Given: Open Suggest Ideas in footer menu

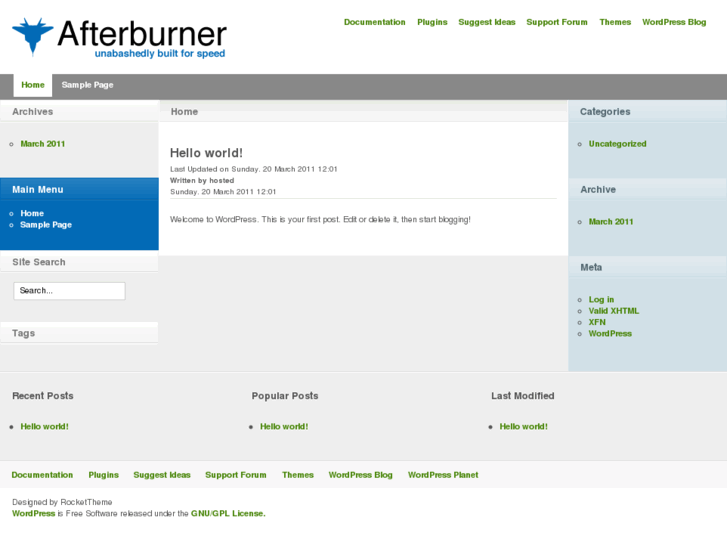Looking at the screenshot, I should pyautogui.click(x=162, y=475).
